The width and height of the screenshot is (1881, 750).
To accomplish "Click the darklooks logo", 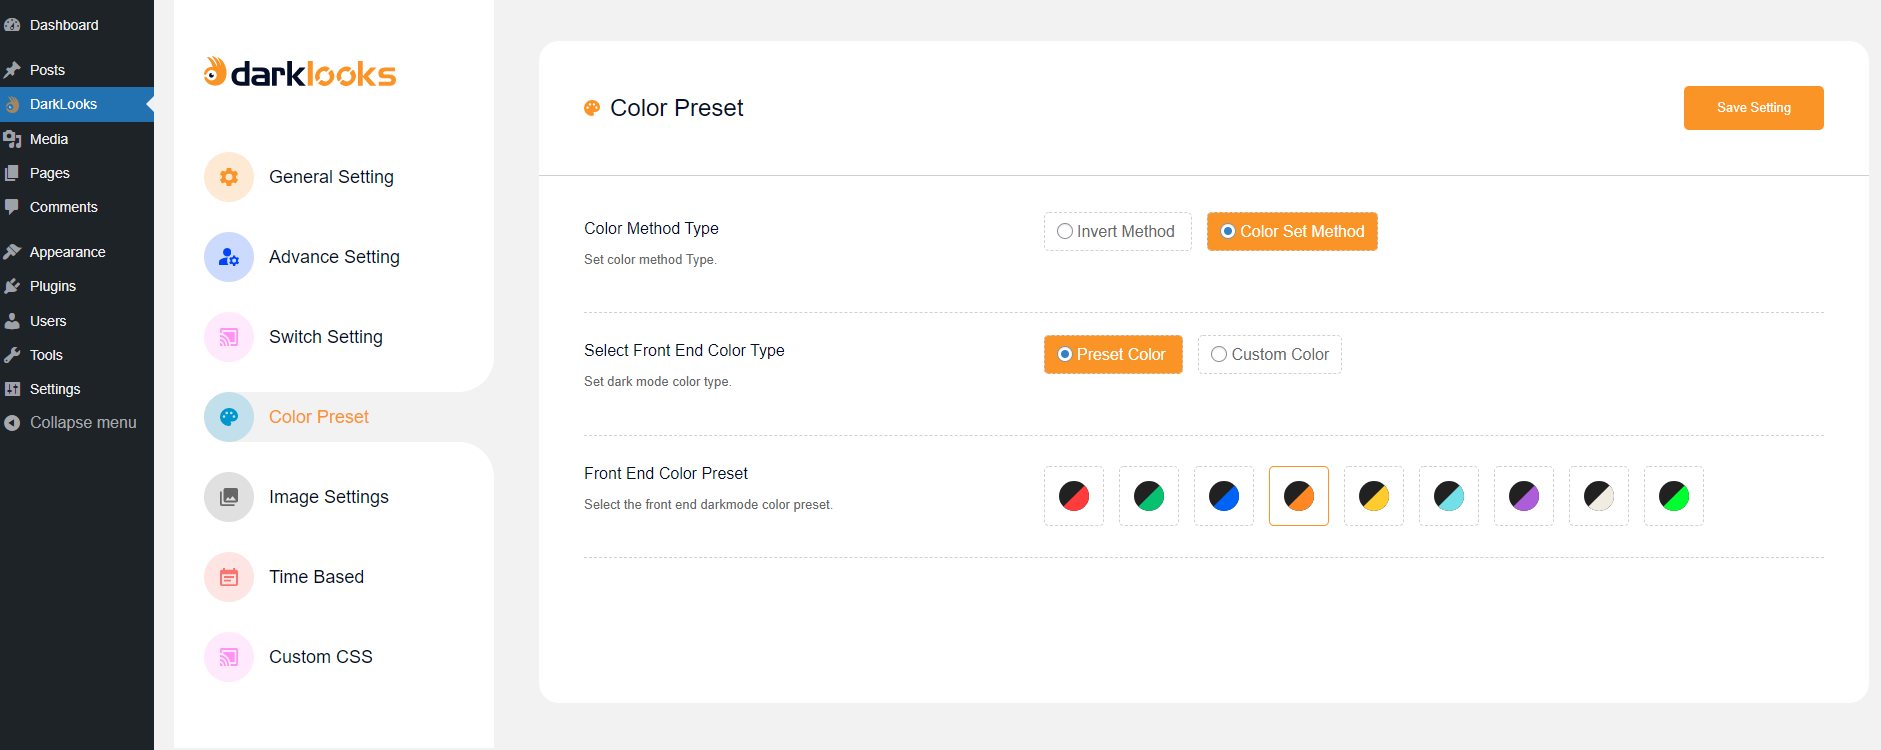I will pyautogui.click(x=300, y=73).
